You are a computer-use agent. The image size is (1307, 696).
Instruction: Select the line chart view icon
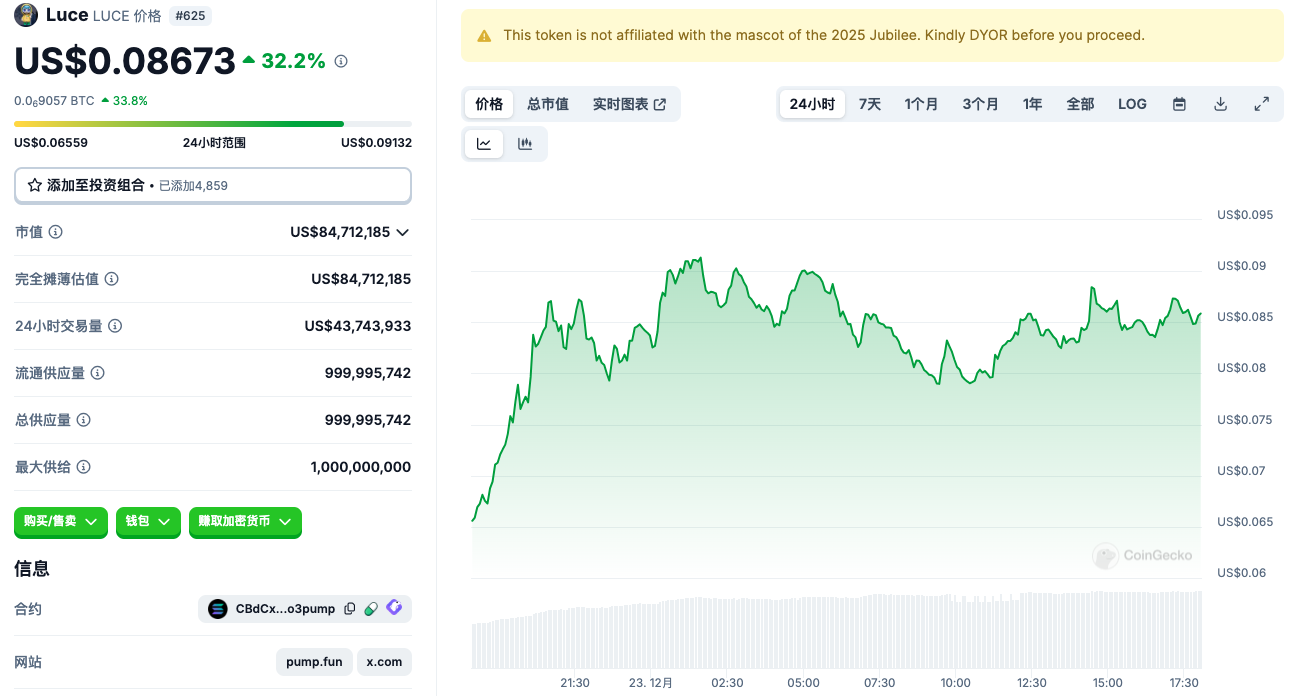coord(484,144)
